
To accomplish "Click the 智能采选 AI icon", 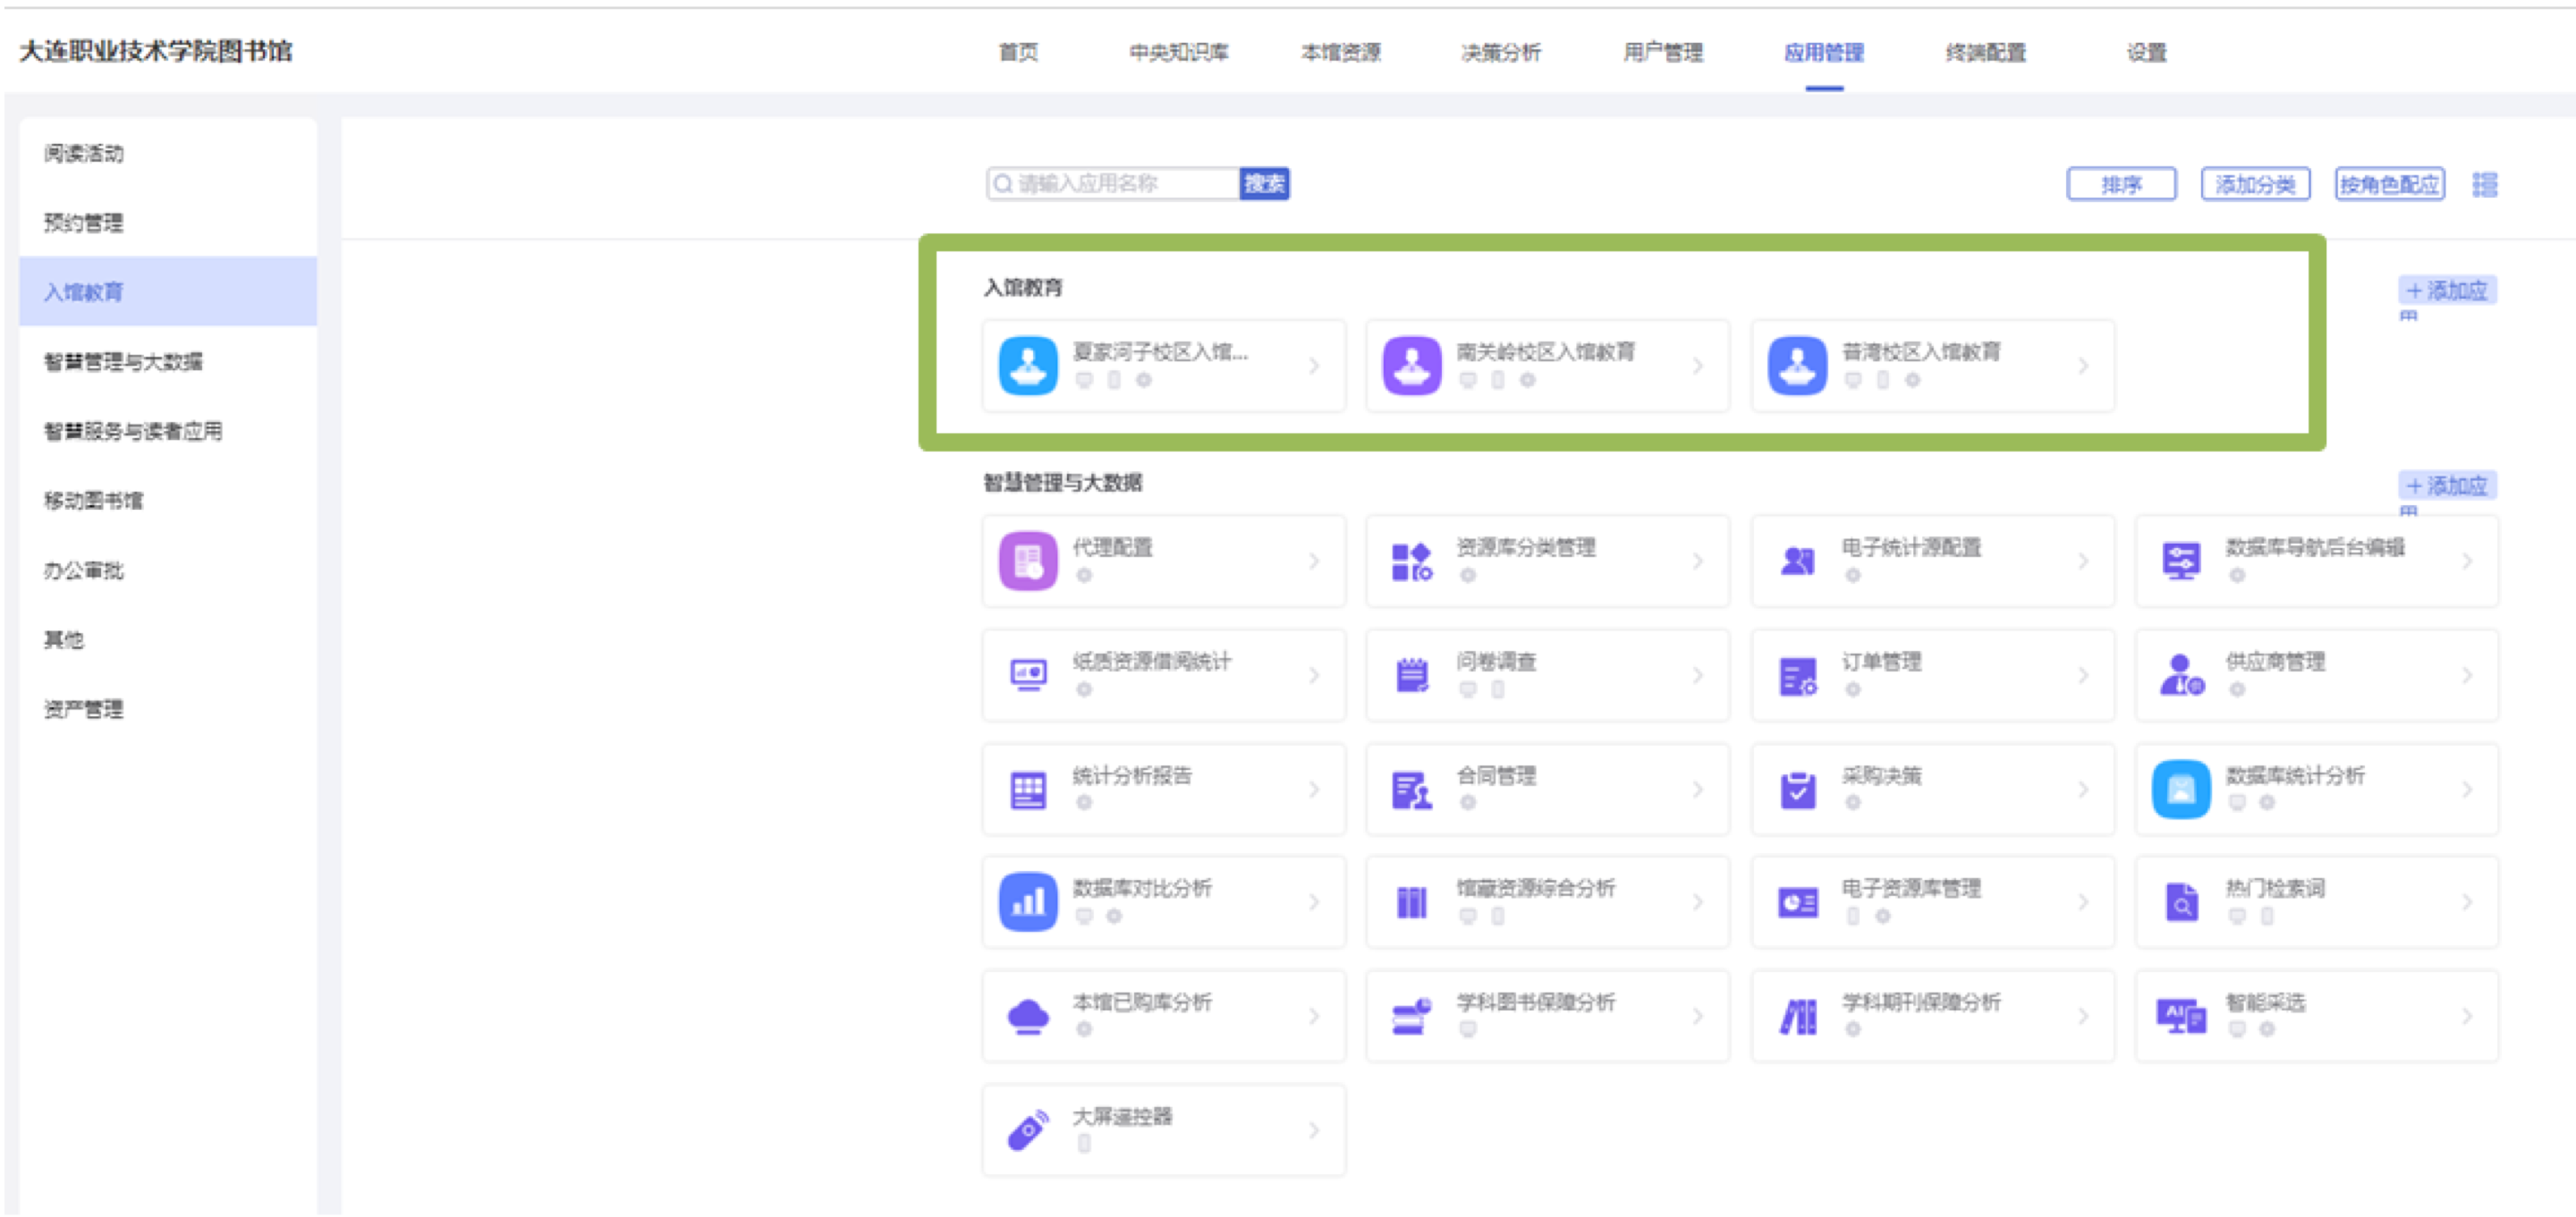I will 2180,1016.
